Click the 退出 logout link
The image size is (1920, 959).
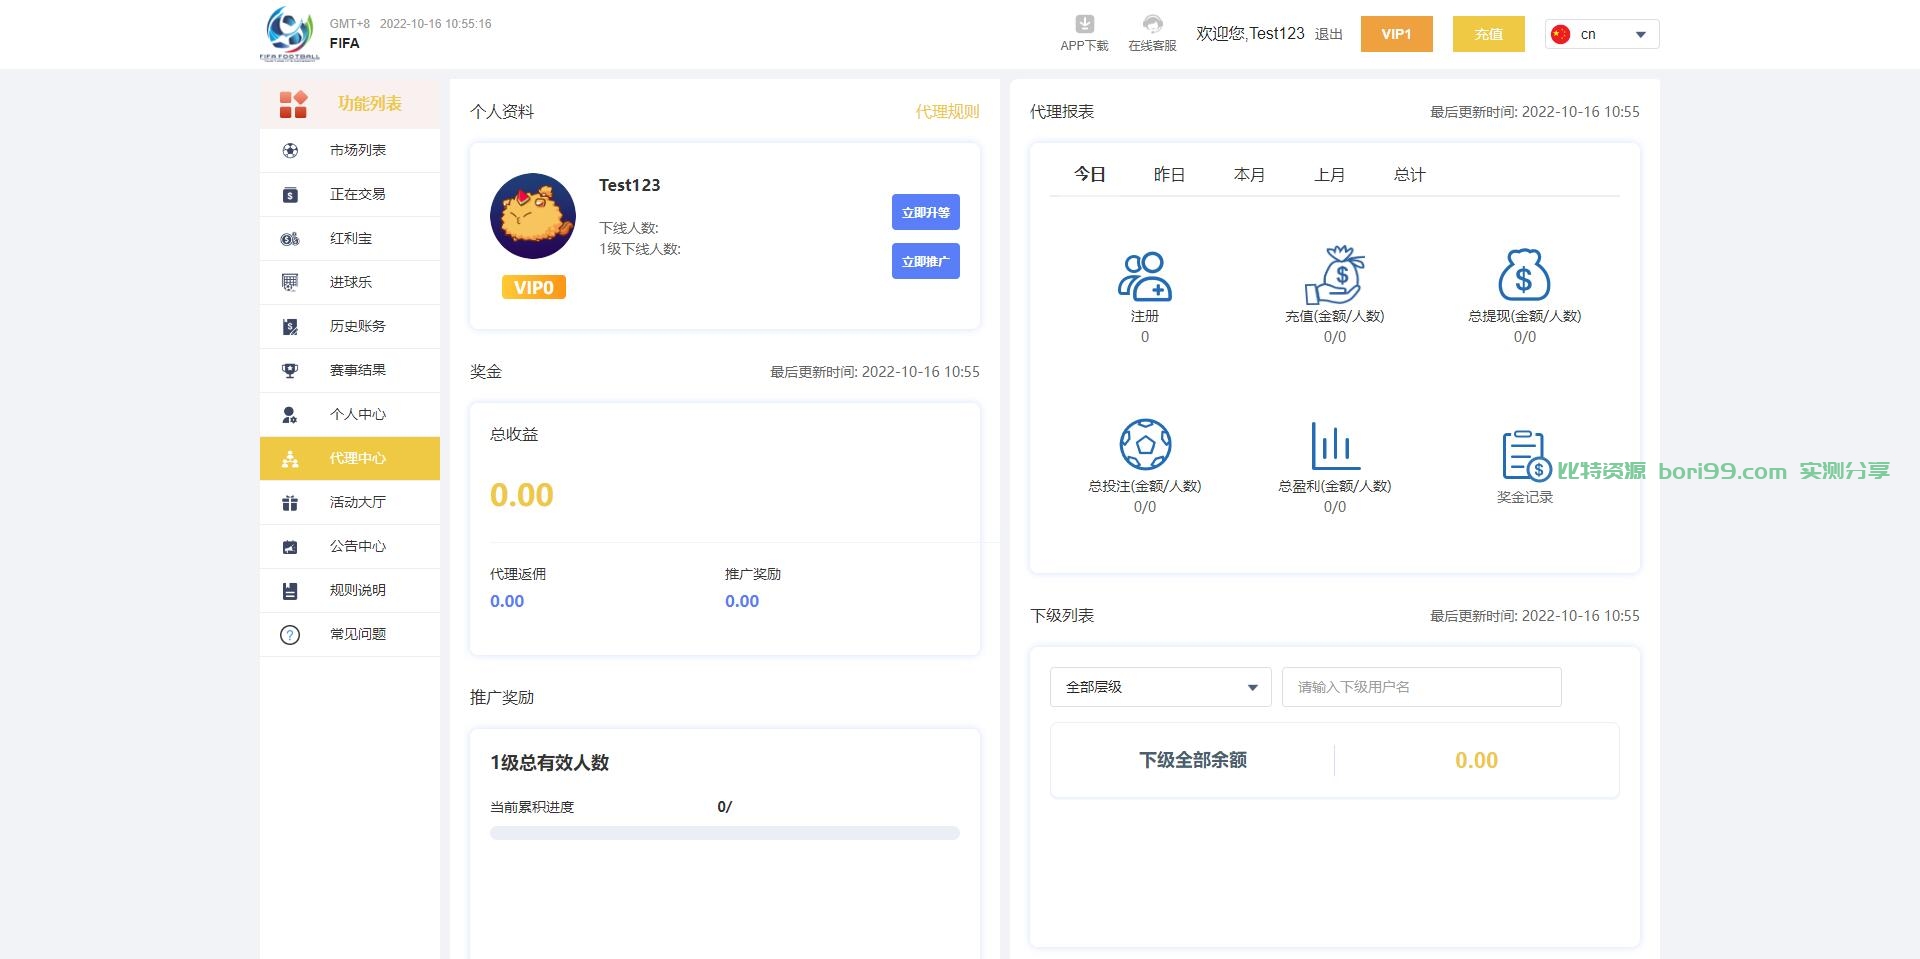1328,34
